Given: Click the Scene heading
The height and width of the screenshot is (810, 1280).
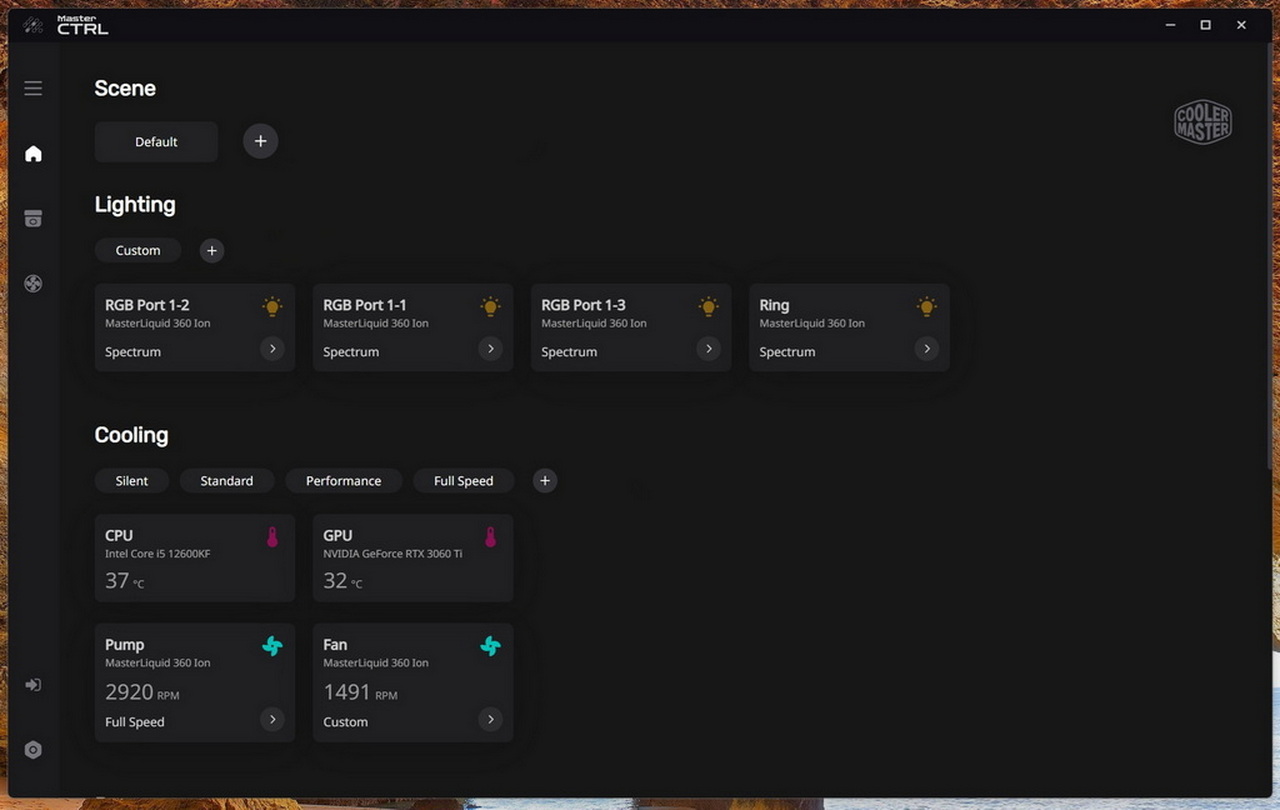Looking at the screenshot, I should click(125, 88).
